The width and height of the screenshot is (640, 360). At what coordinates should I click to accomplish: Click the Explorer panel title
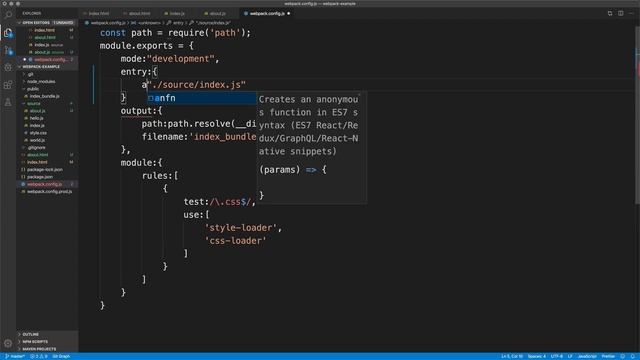[32, 13]
